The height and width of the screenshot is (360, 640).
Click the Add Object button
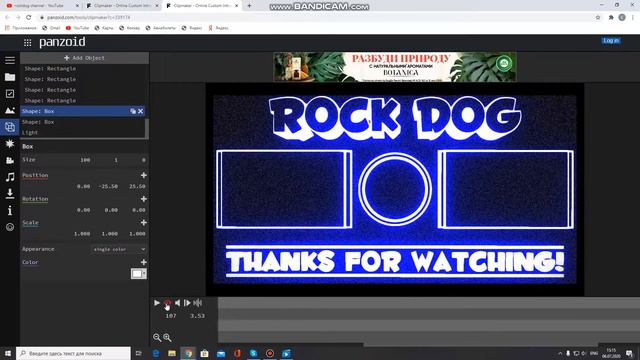point(84,58)
